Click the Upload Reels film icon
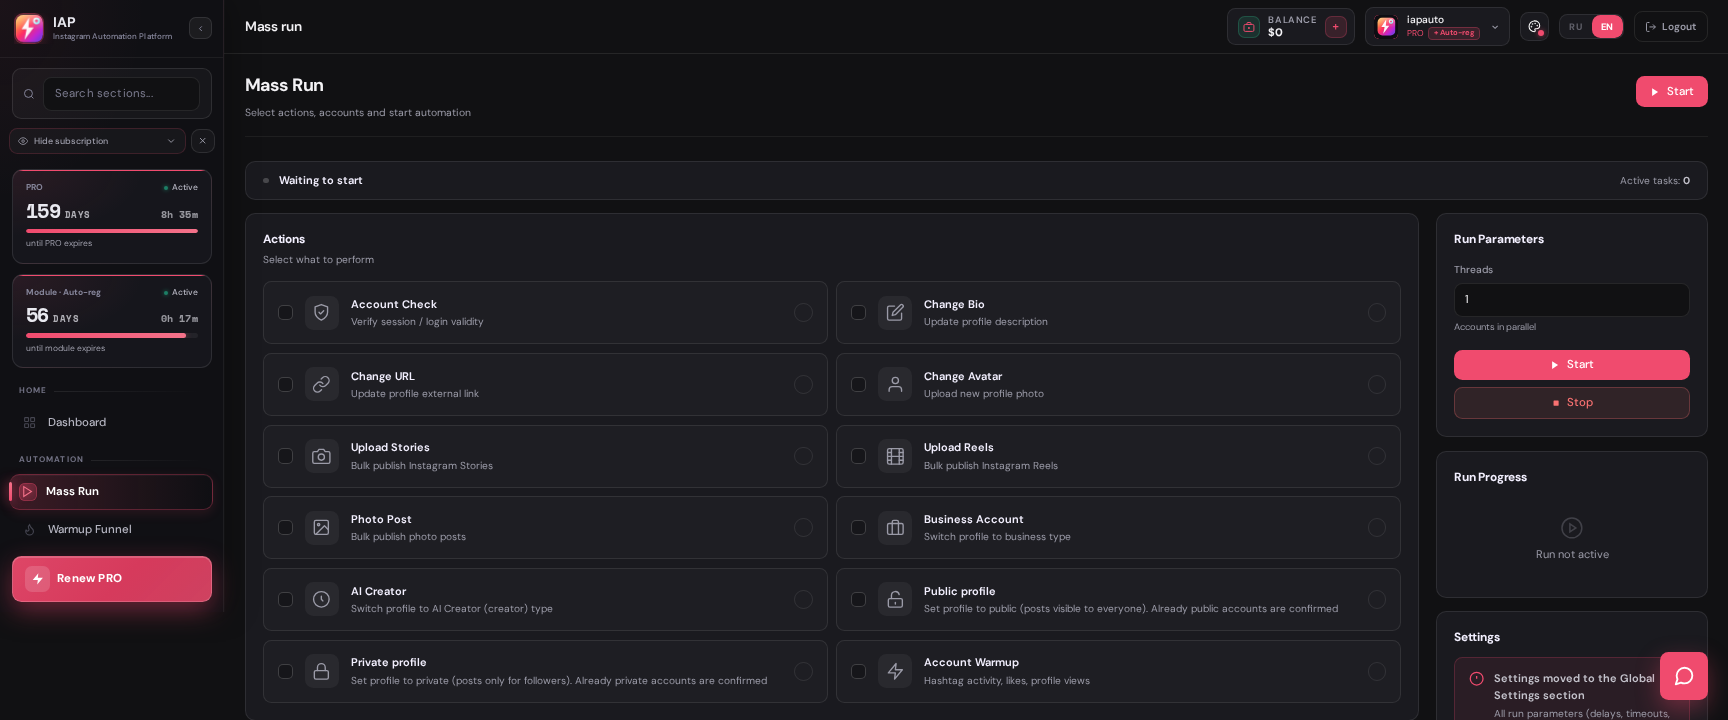The height and width of the screenshot is (720, 1728). click(x=895, y=456)
